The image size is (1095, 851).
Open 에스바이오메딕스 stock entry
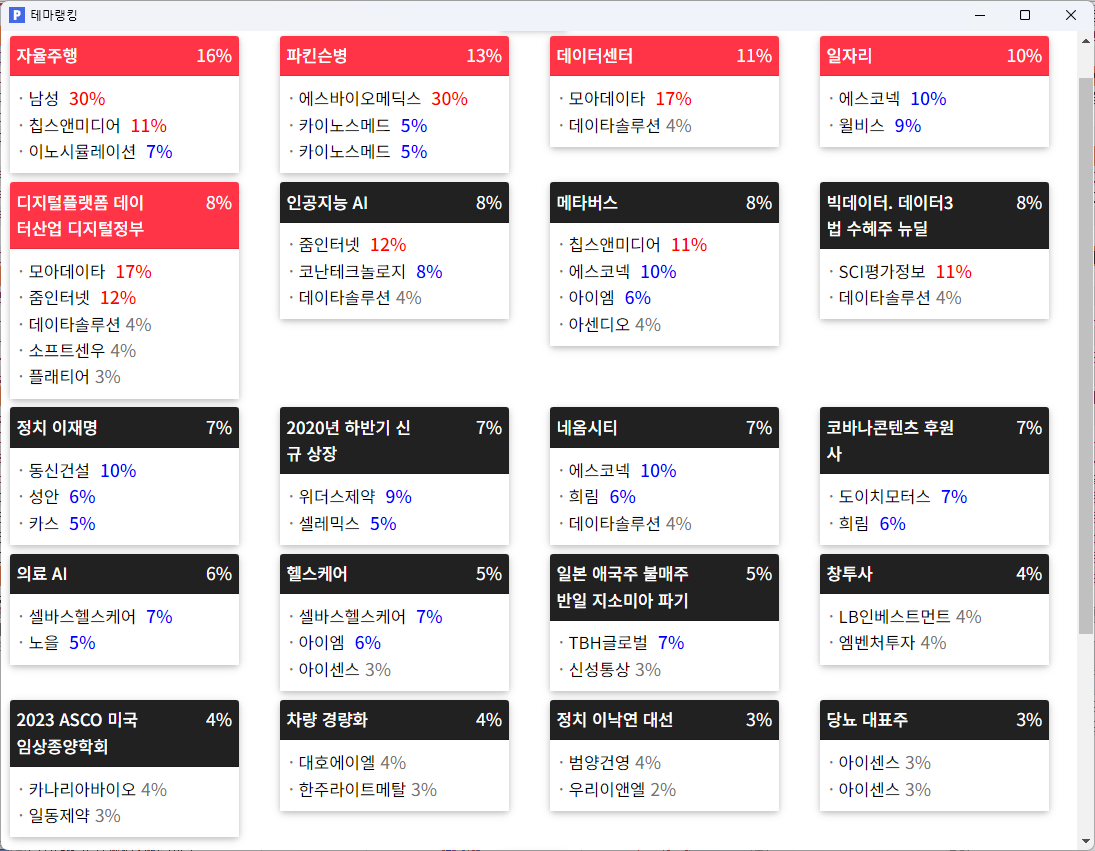(x=383, y=99)
